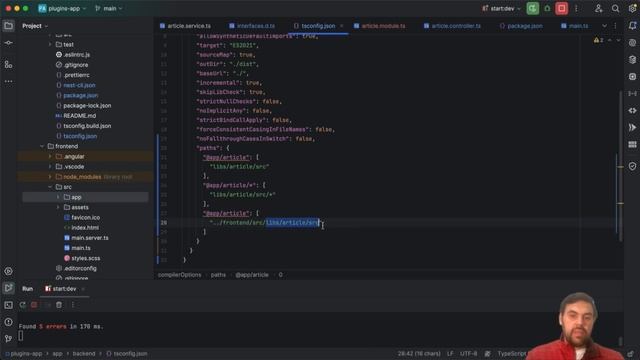Click backend in status bar path
The image size is (640, 360).
click(84, 353)
